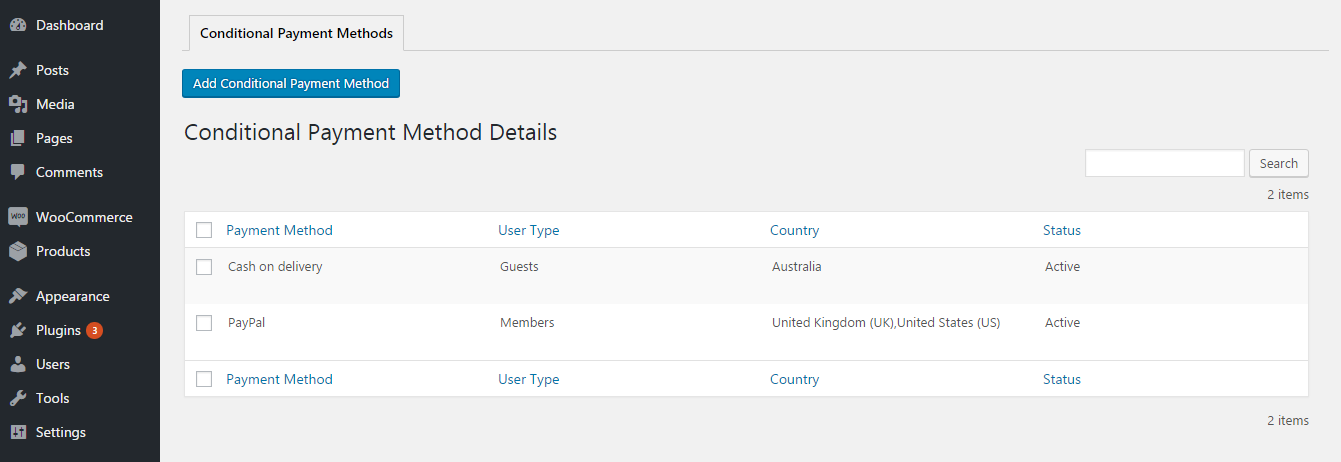Click the Posts pushpin icon
Viewport: 1341px width, 462px height.
tap(17, 70)
